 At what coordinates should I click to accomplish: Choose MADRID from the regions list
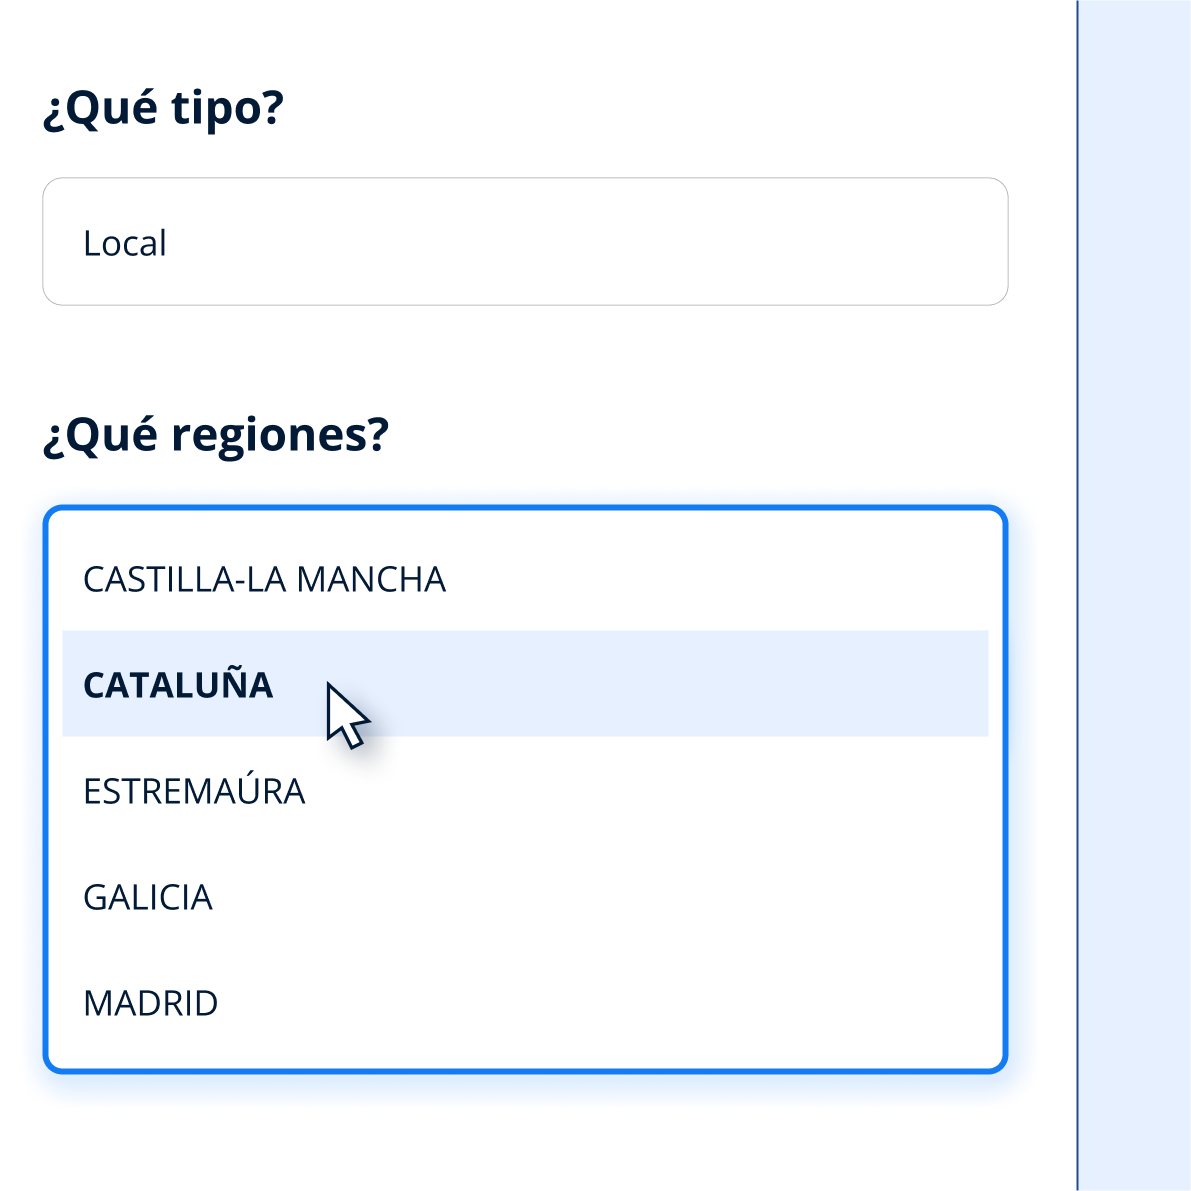[151, 1003]
